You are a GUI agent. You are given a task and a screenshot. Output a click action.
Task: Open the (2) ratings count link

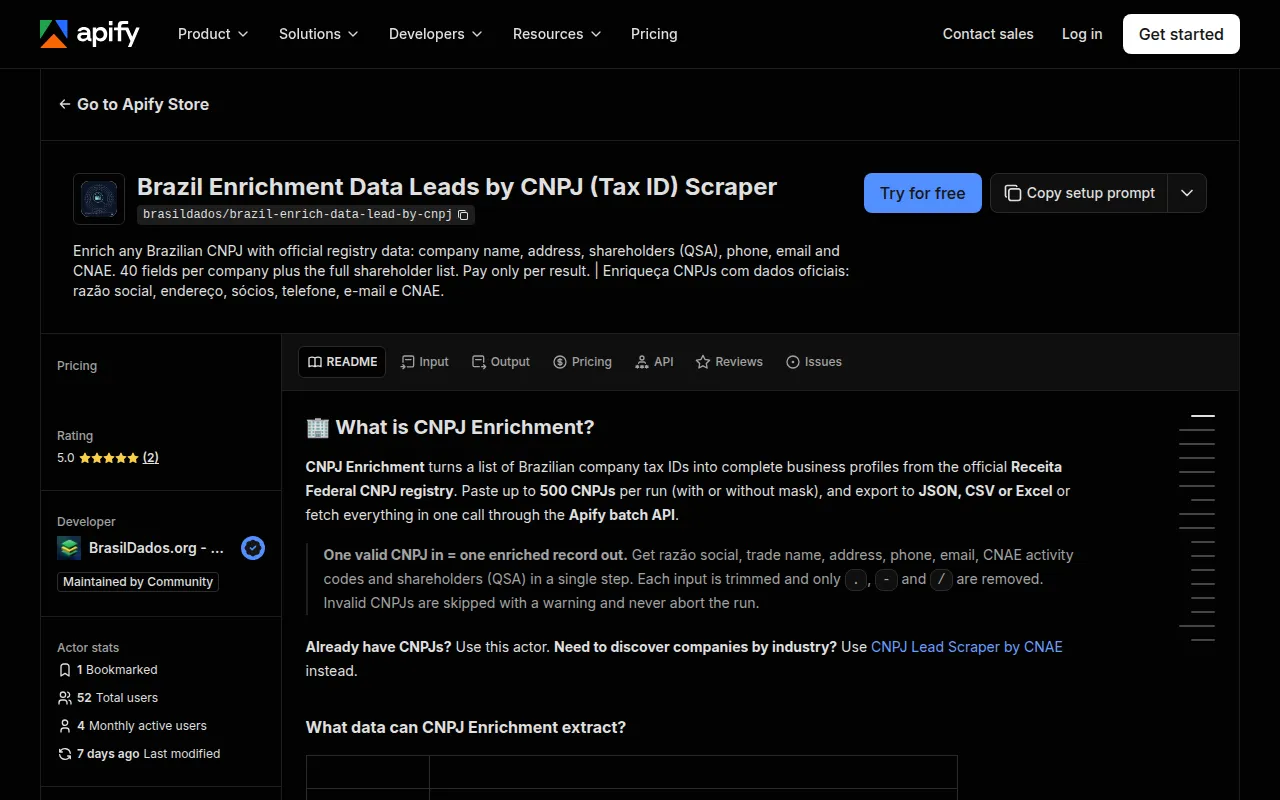pos(151,458)
